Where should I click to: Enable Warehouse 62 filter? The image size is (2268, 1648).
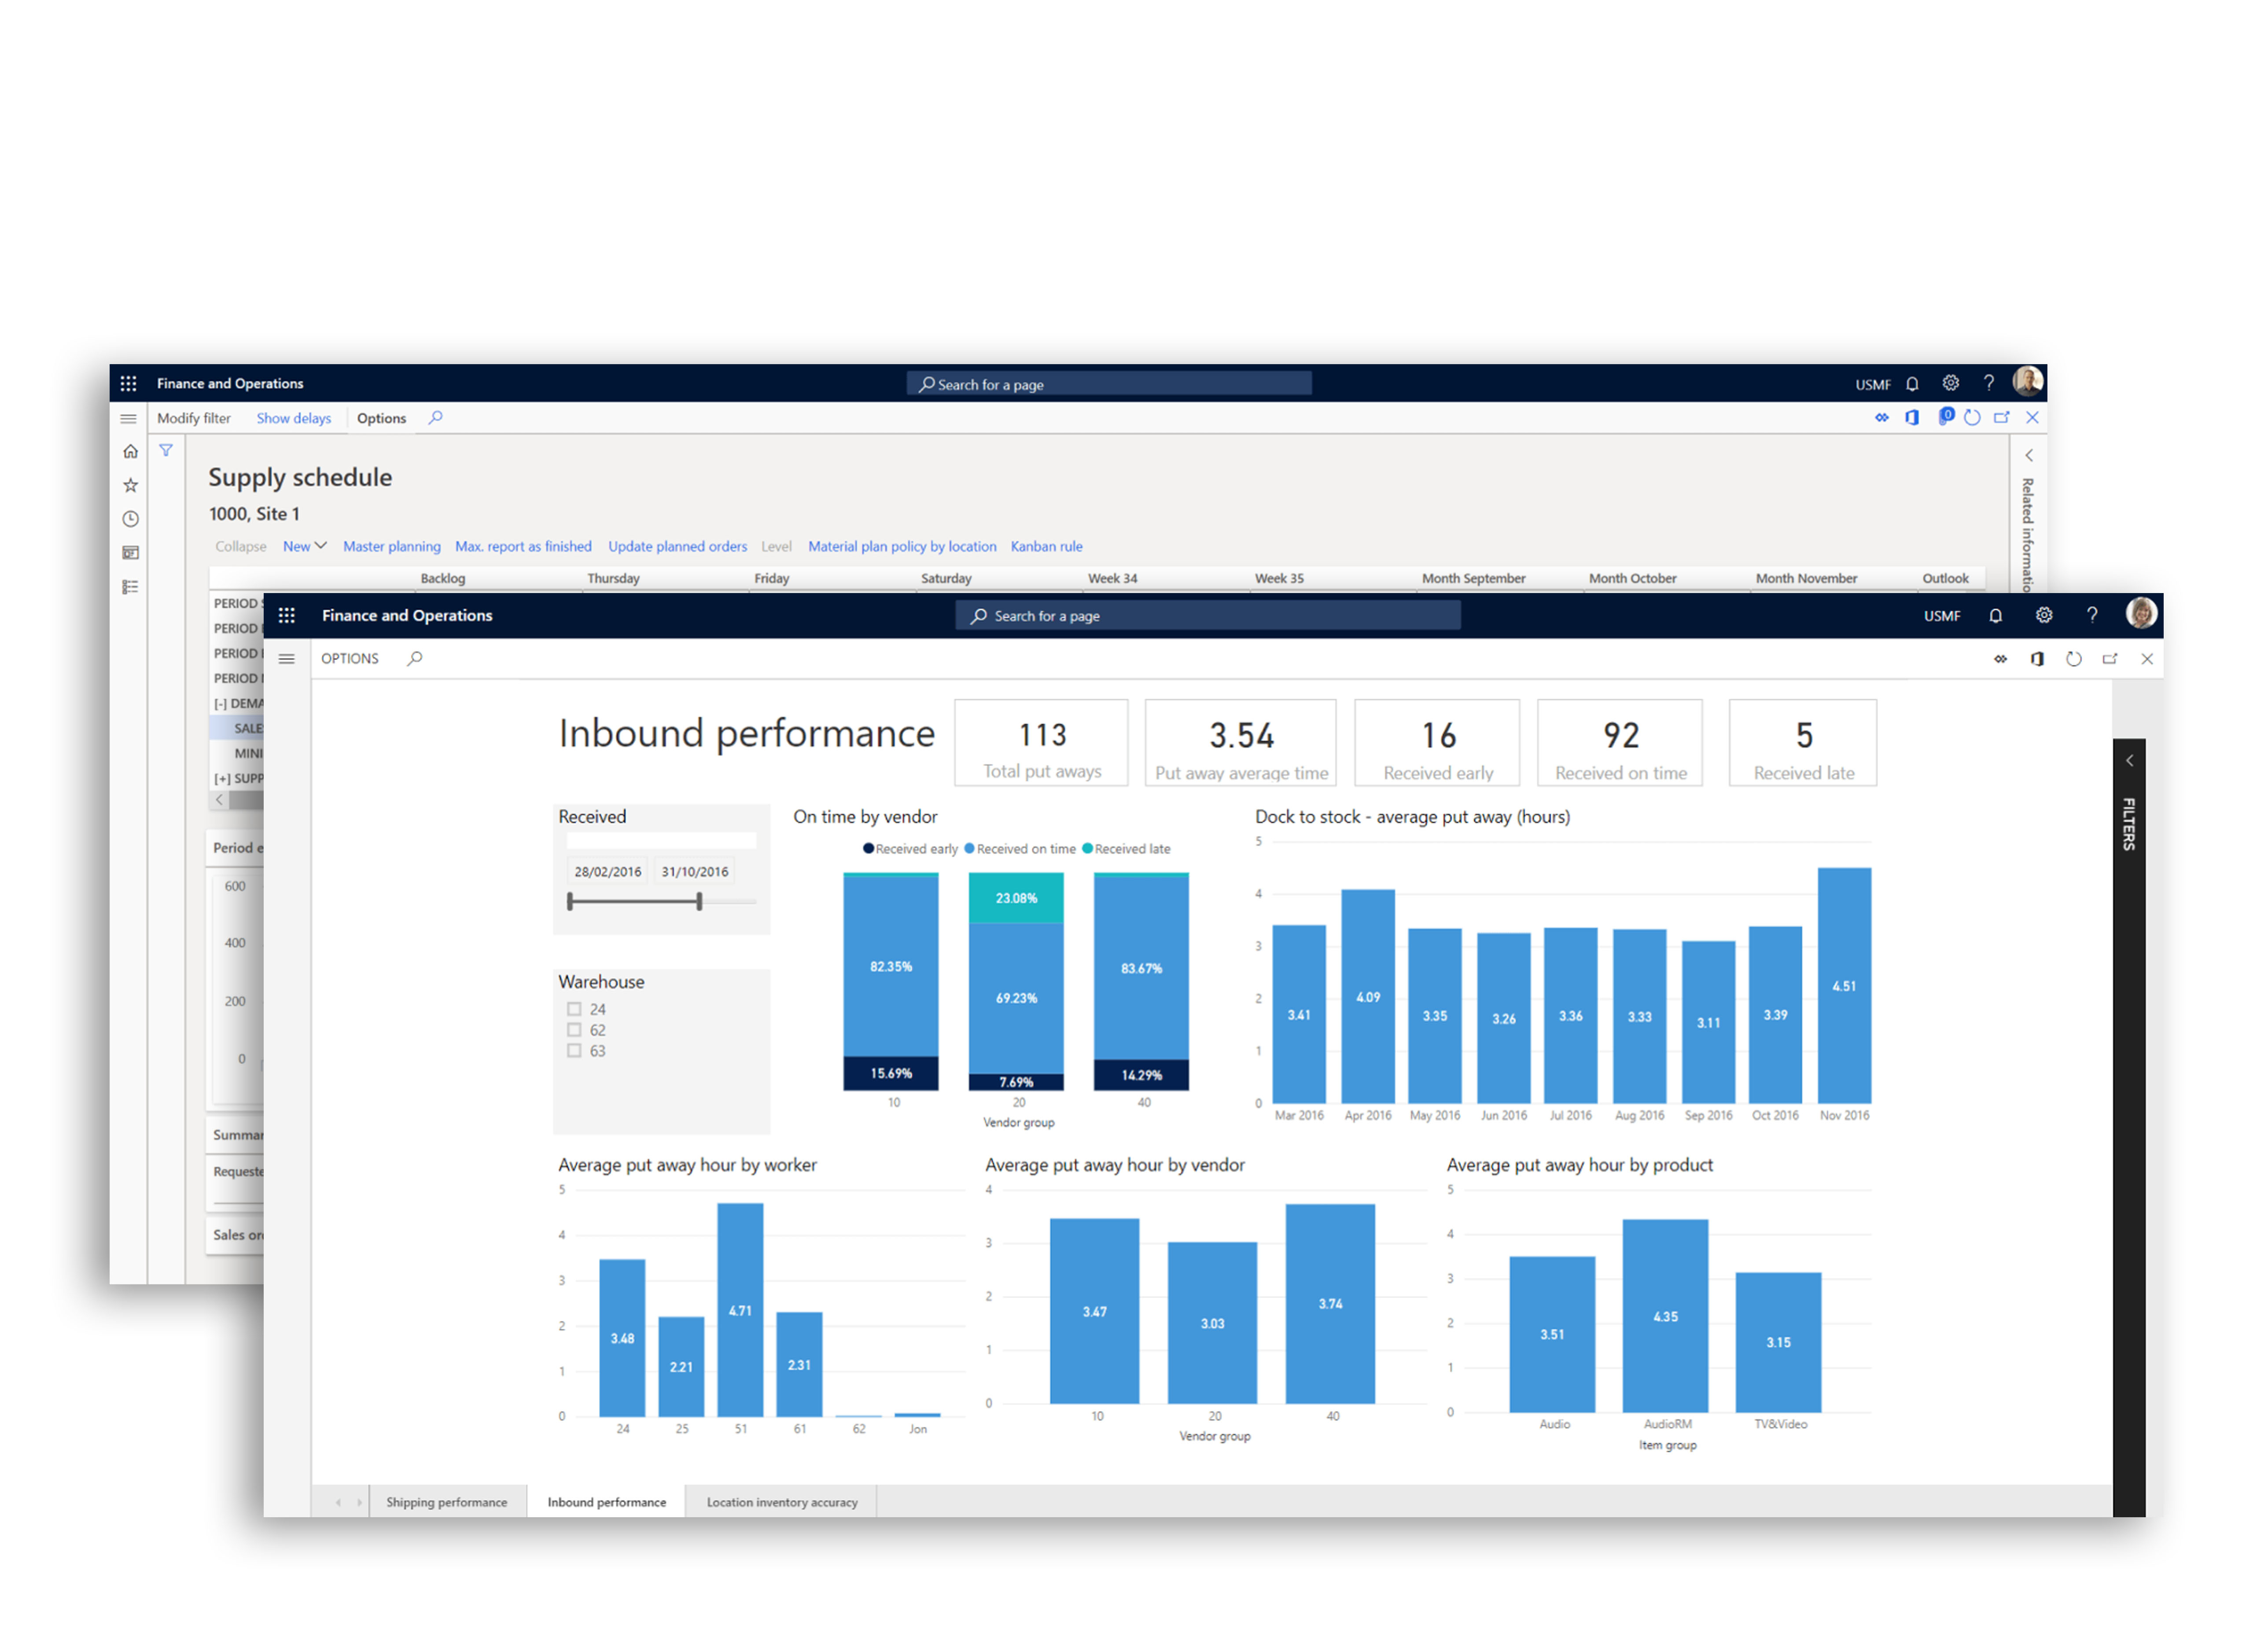[x=575, y=1029]
